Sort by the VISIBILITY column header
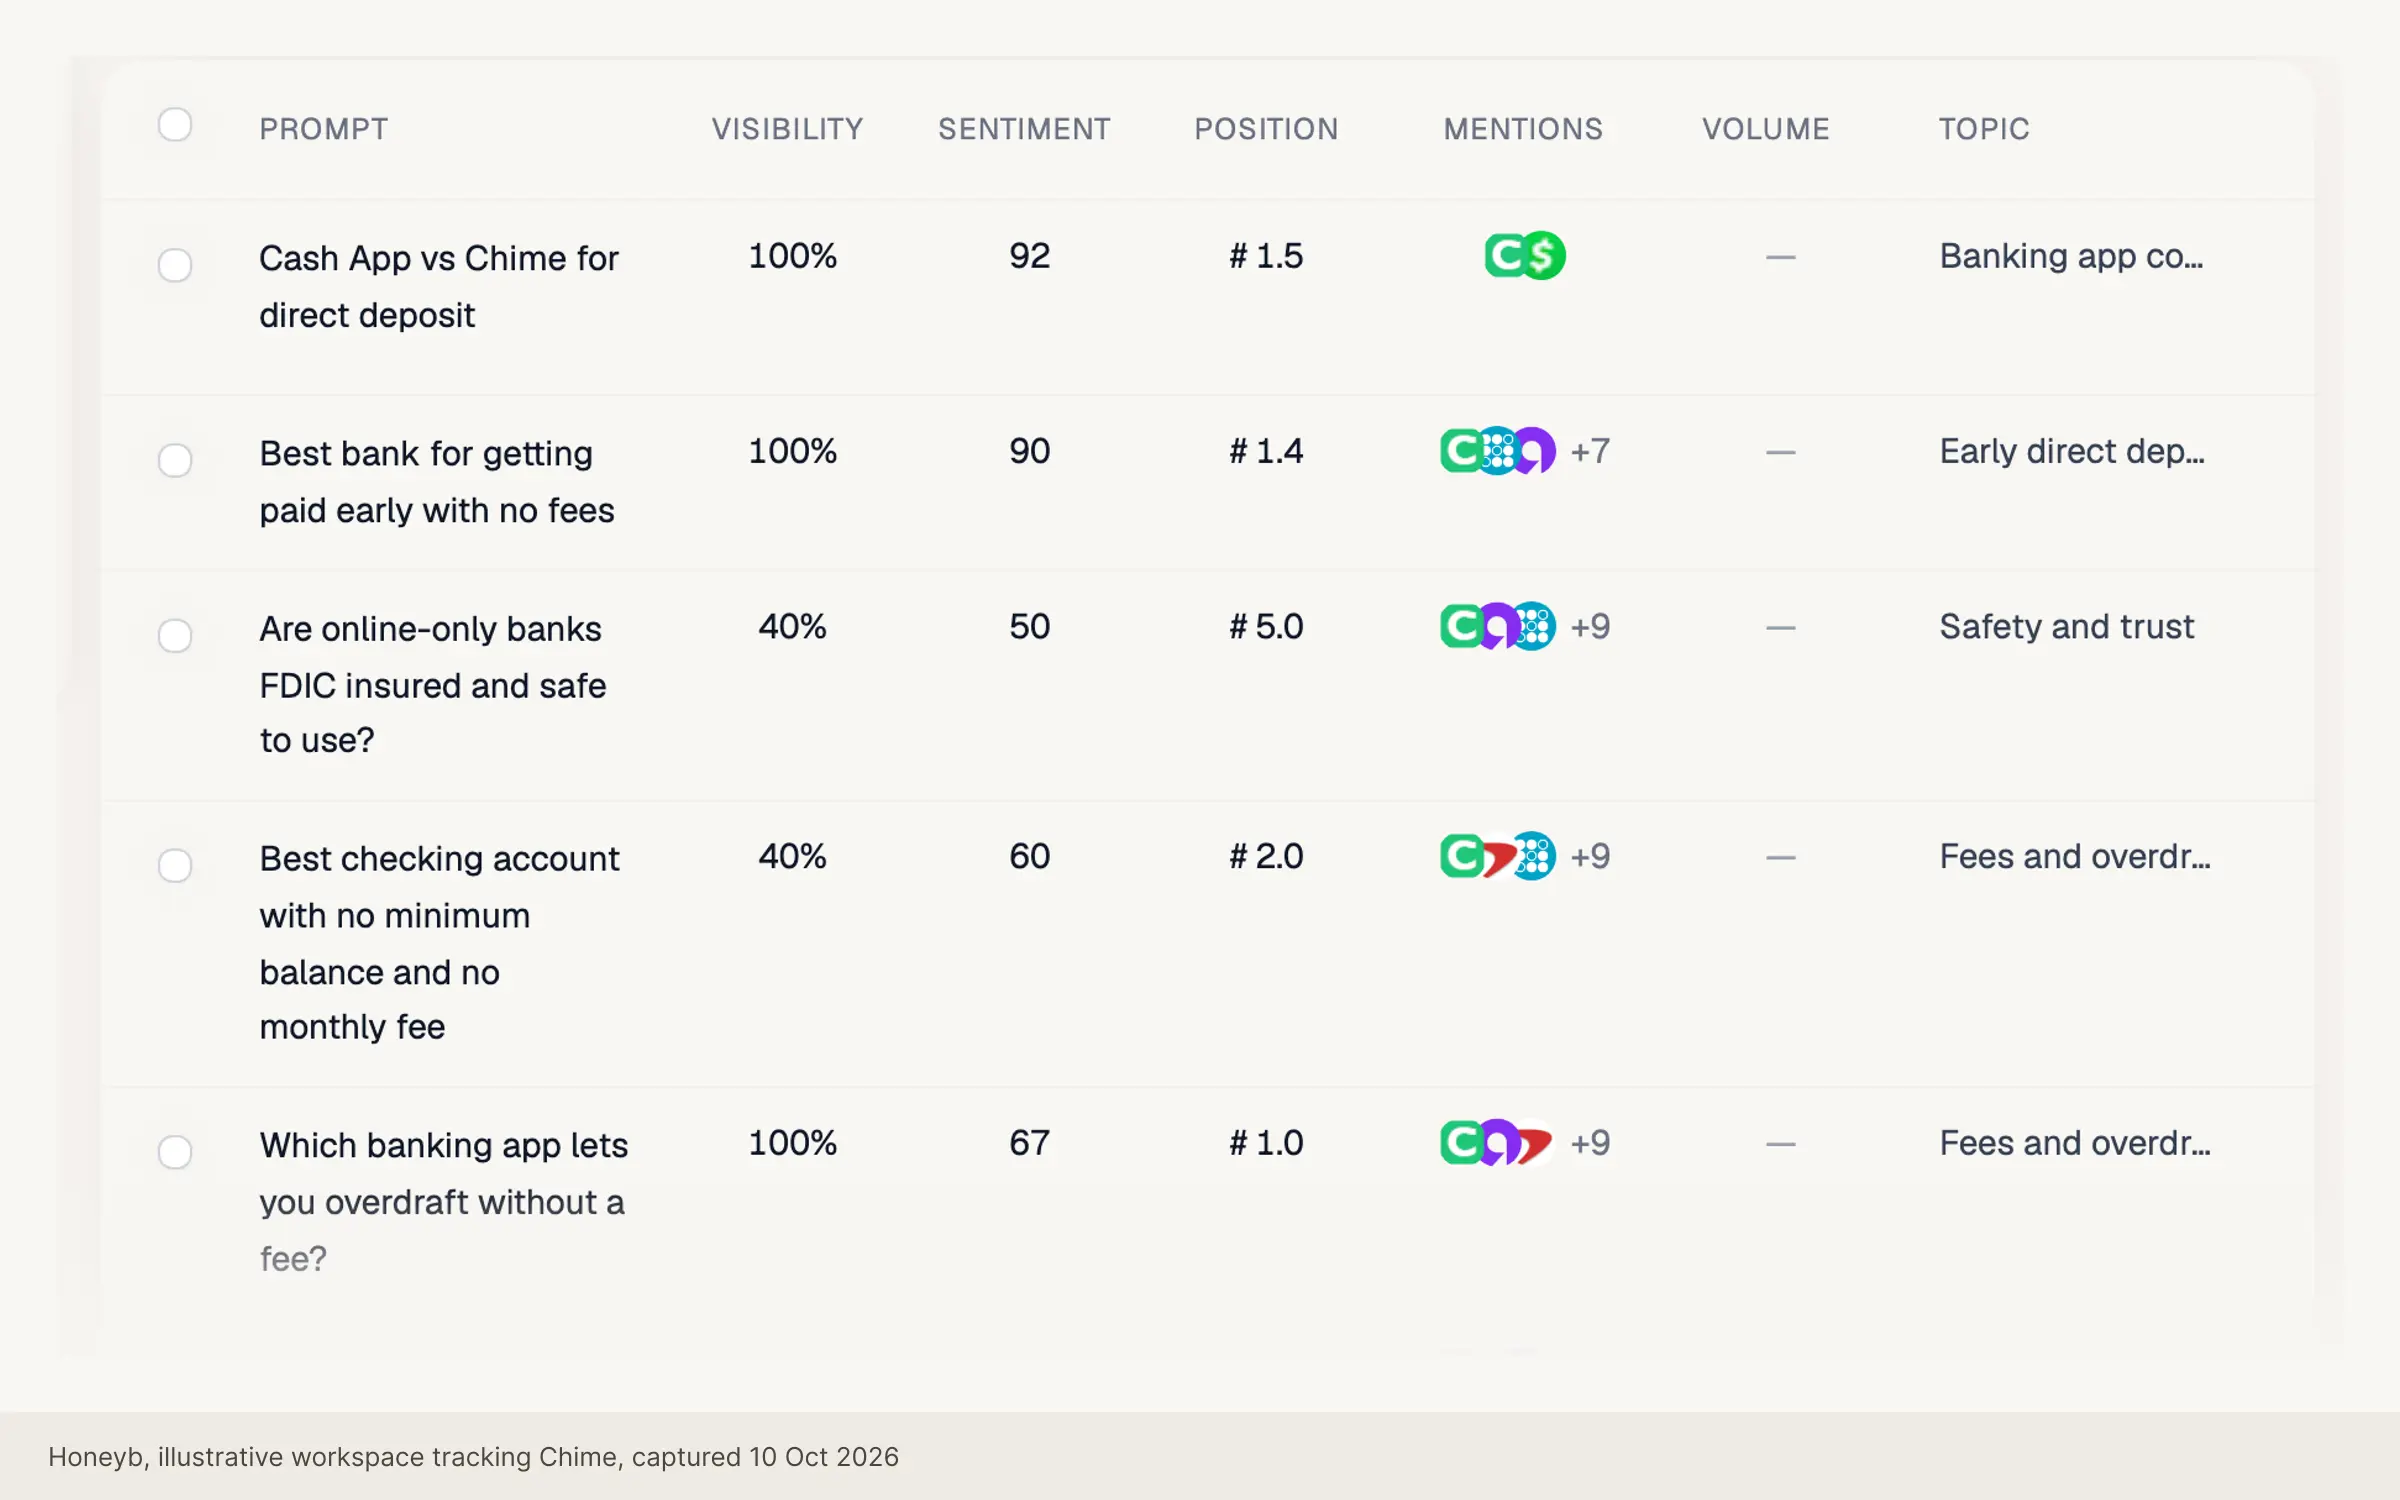This screenshot has height=1500, width=2400. [x=787, y=129]
